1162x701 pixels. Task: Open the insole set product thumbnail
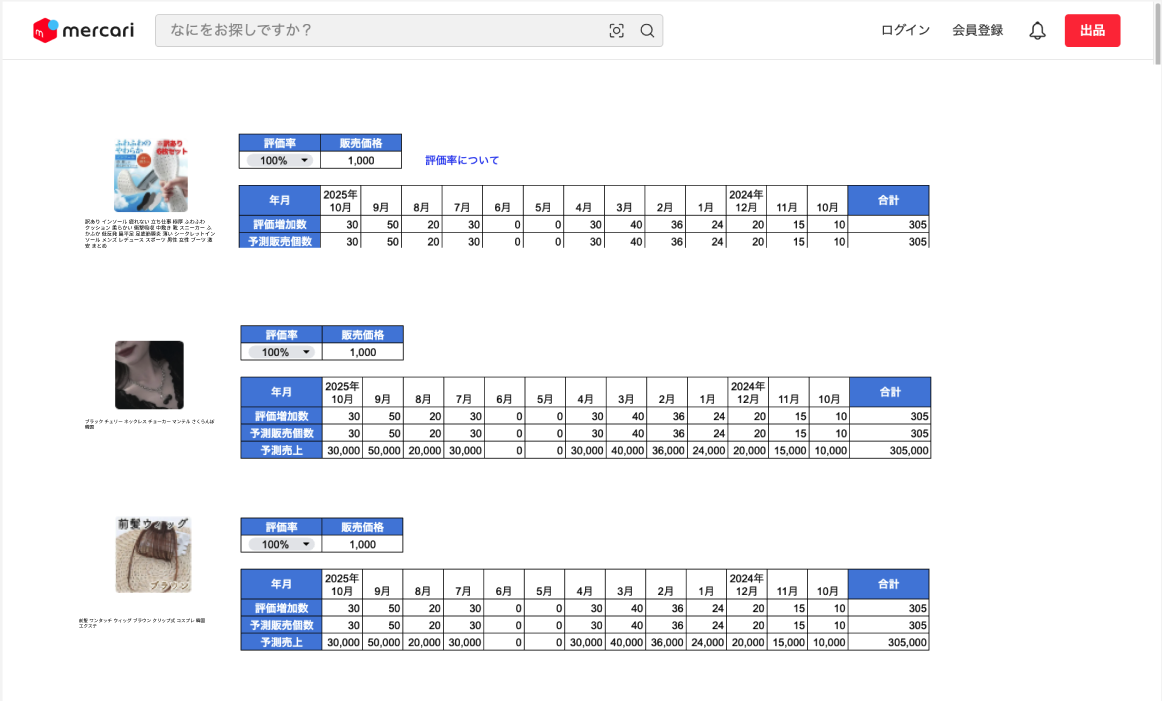[150, 175]
